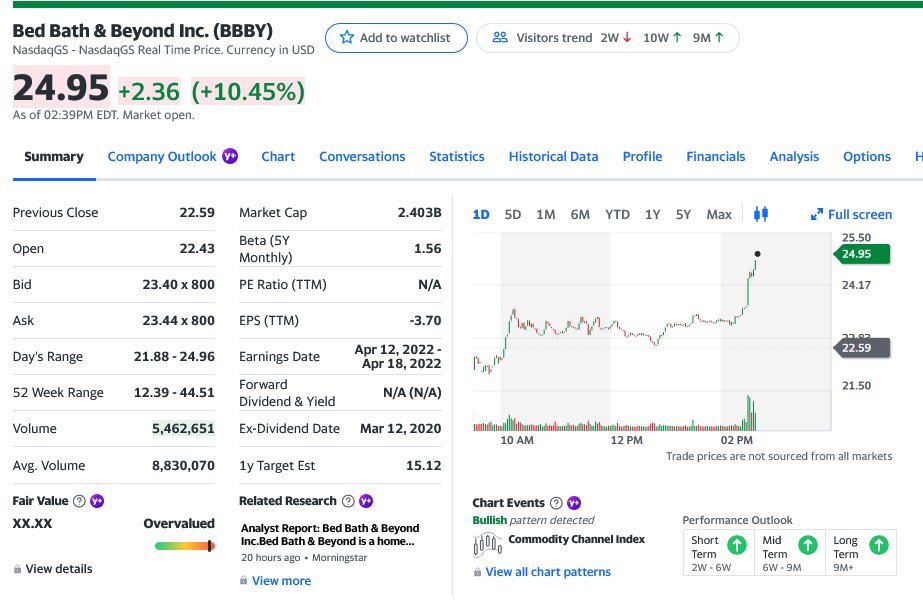Click the Fair Value overvalued gauge bar
The width and height of the screenshot is (923, 600).
[184, 546]
